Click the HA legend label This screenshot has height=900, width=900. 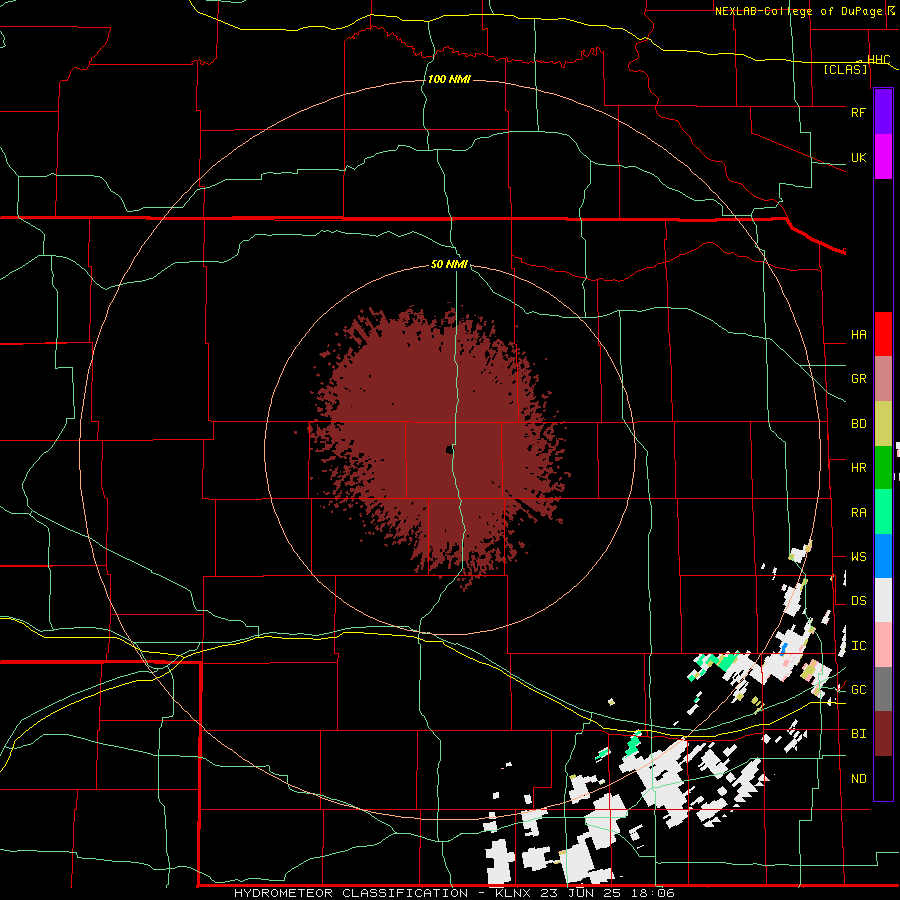(858, 335)
